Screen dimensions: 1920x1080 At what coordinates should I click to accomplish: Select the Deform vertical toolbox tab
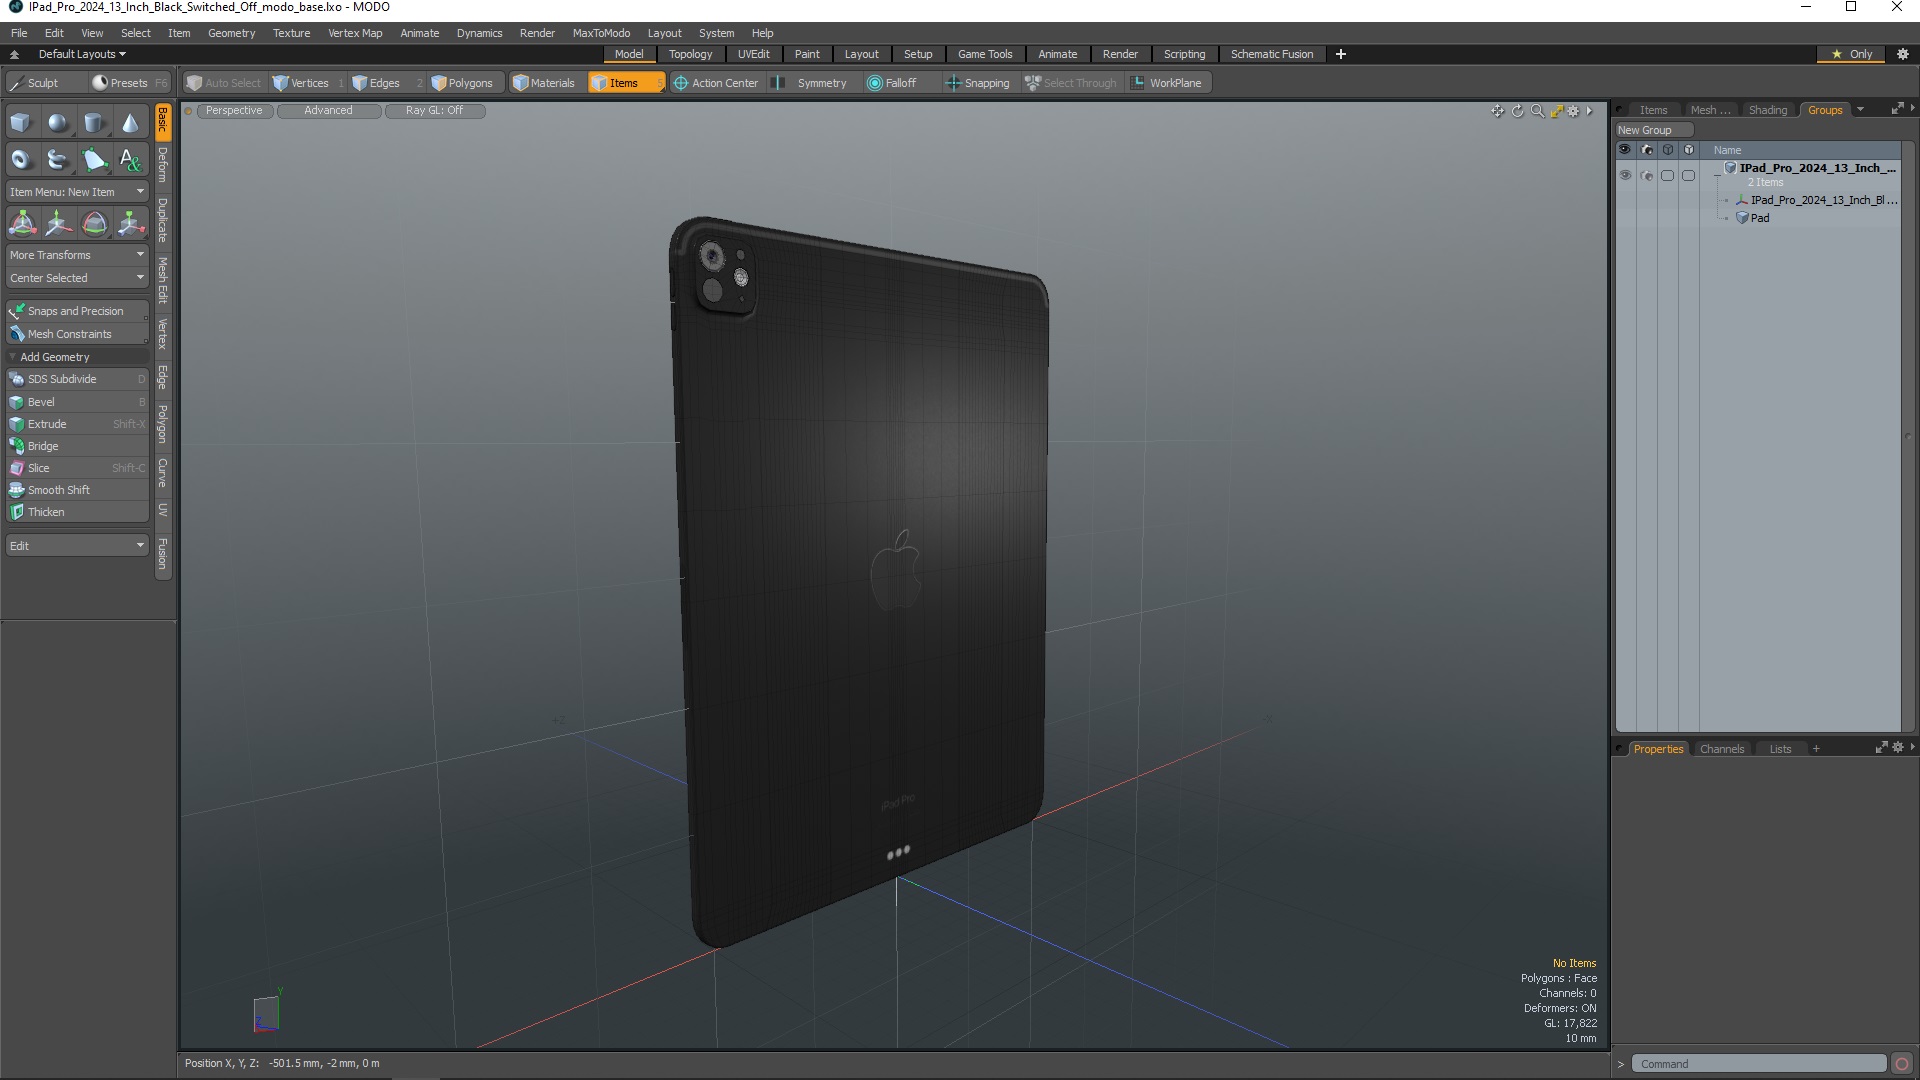tap(163, 164)
